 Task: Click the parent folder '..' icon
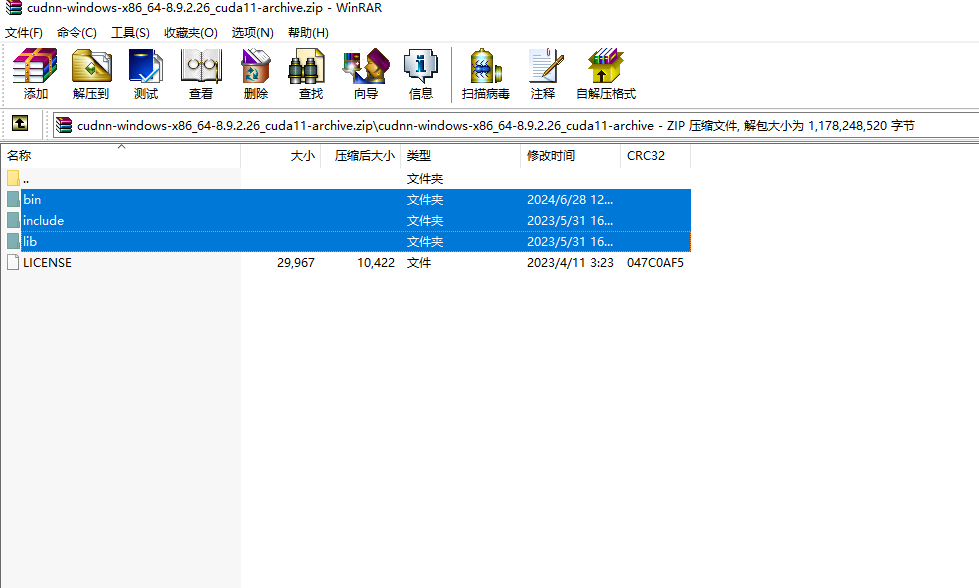[x=13, y=179]
